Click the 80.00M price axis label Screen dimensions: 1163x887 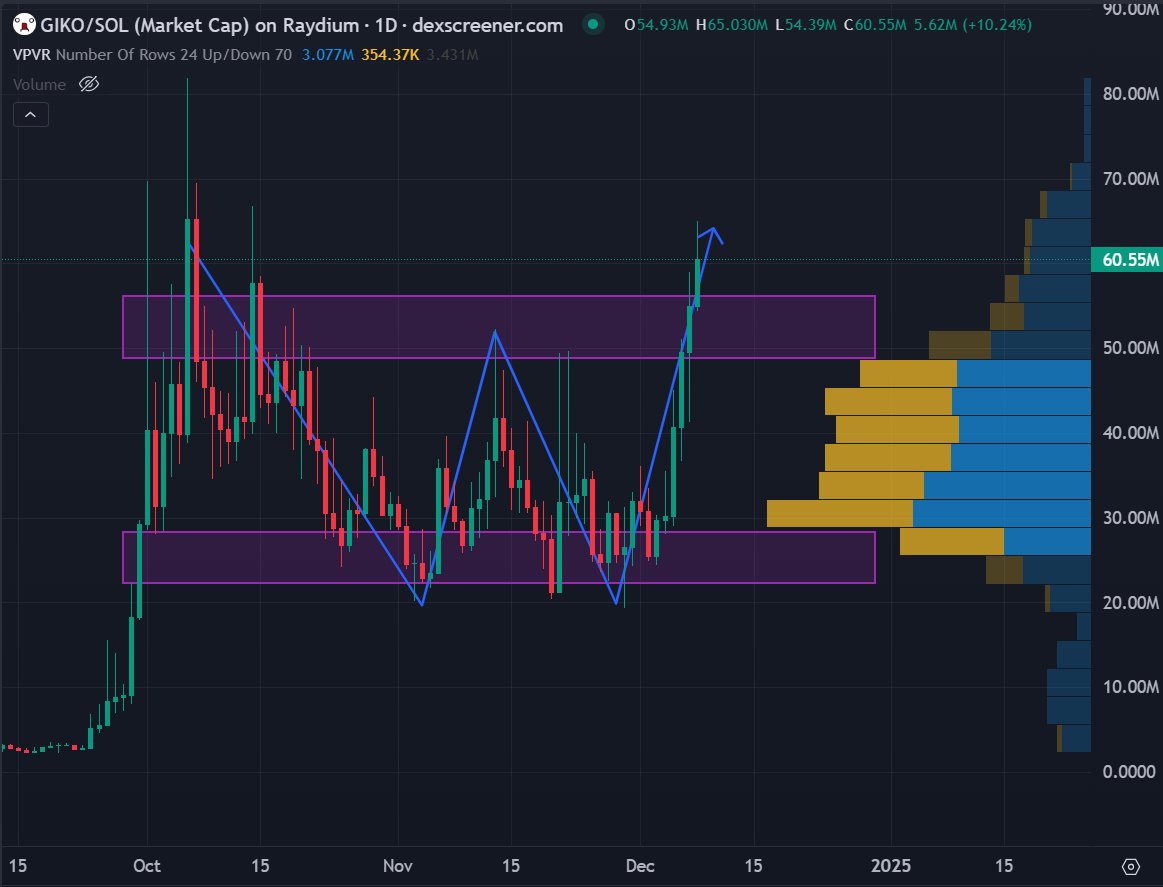click(1130, 93)
